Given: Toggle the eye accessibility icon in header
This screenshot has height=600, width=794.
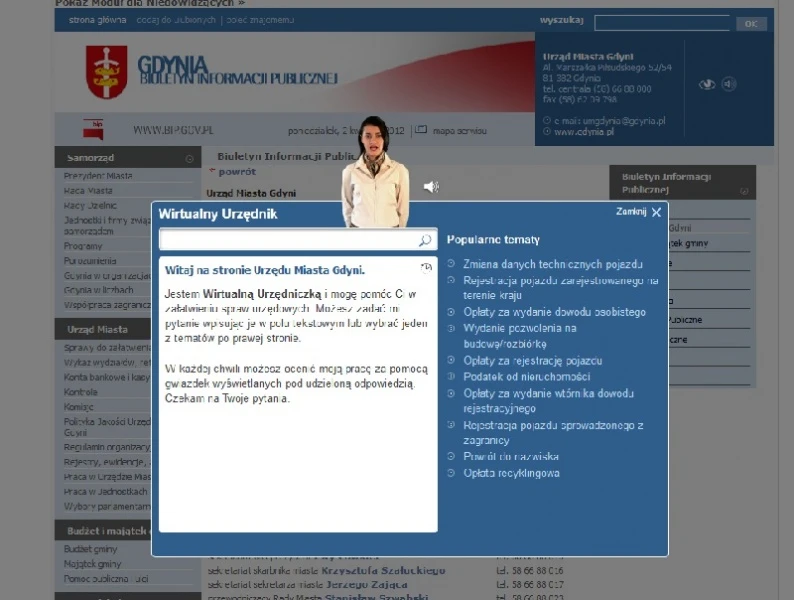Looking at the screenshot, I should pos(707,84).
